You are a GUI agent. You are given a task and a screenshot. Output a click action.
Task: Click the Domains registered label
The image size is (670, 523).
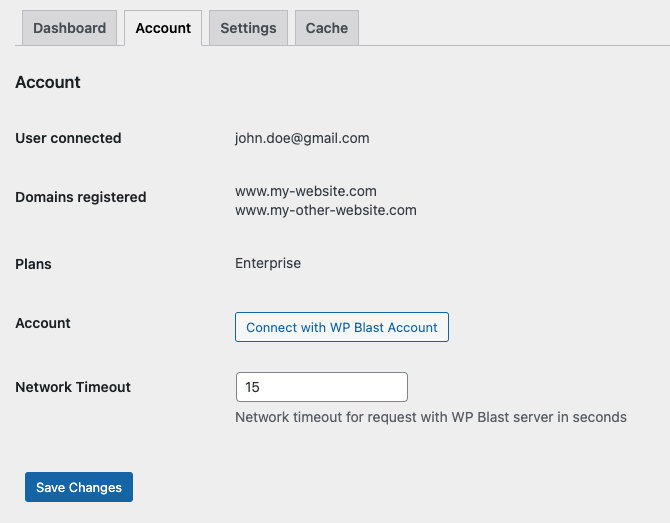pyautogui.click(x=81, y=197)
